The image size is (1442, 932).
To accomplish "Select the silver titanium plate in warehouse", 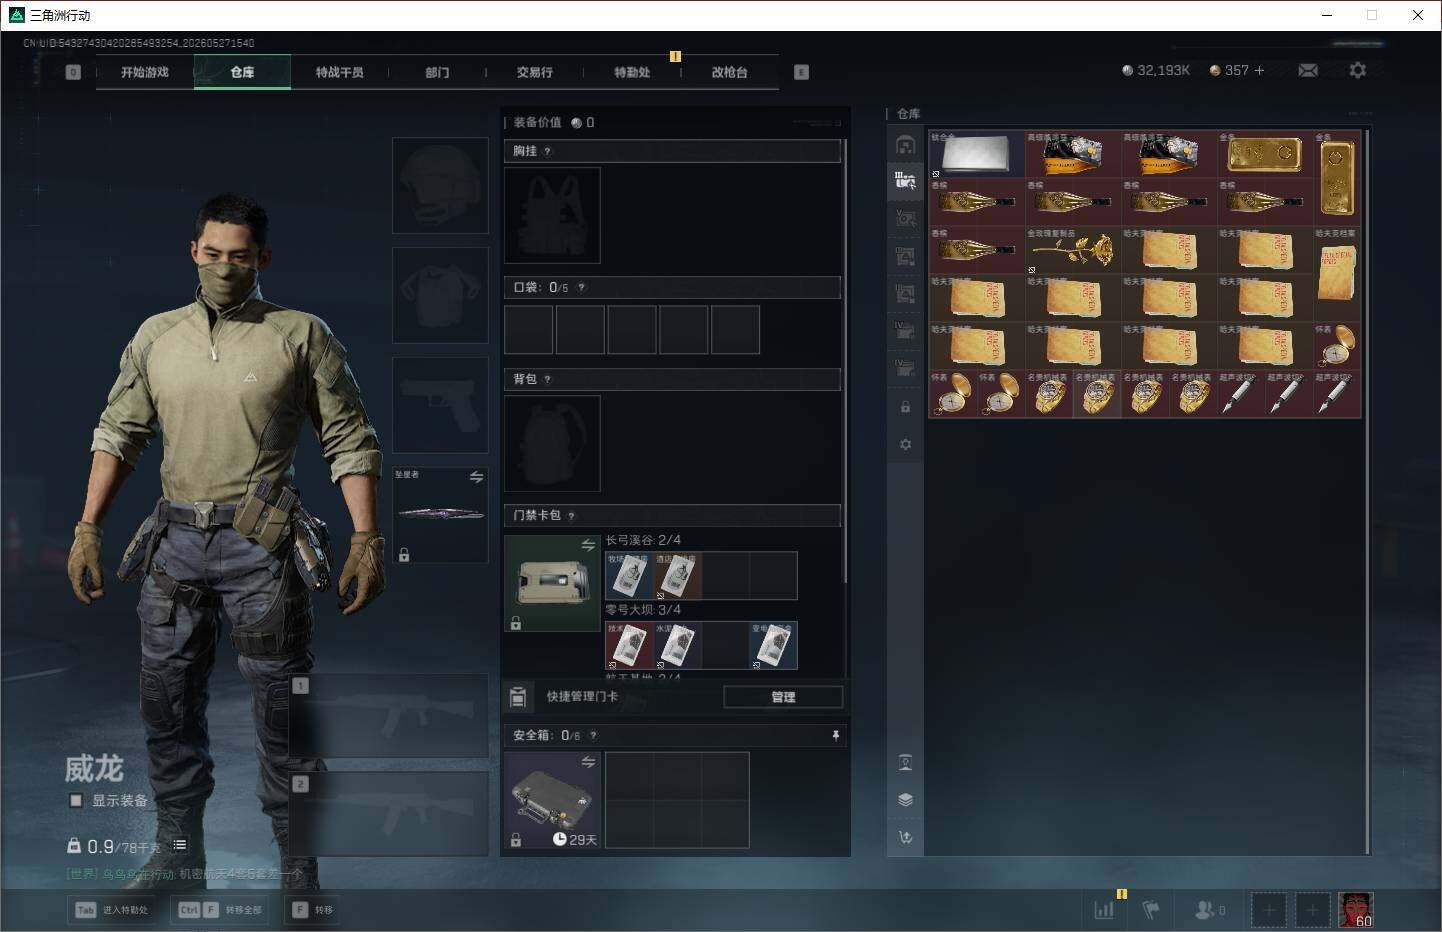I will pyautogui.click(x=977, y=154).
